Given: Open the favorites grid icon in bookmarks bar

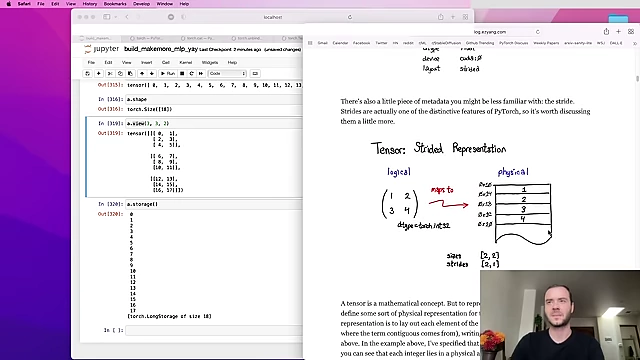Looking at the screenshot, I should 310,43.
